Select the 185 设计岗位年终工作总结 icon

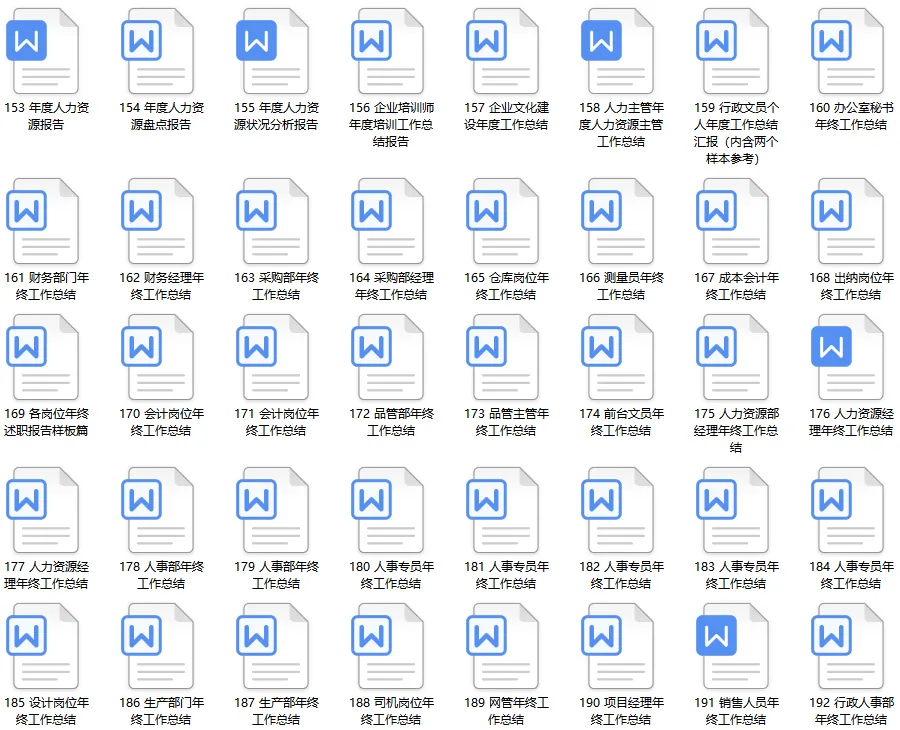click(42, 646)
